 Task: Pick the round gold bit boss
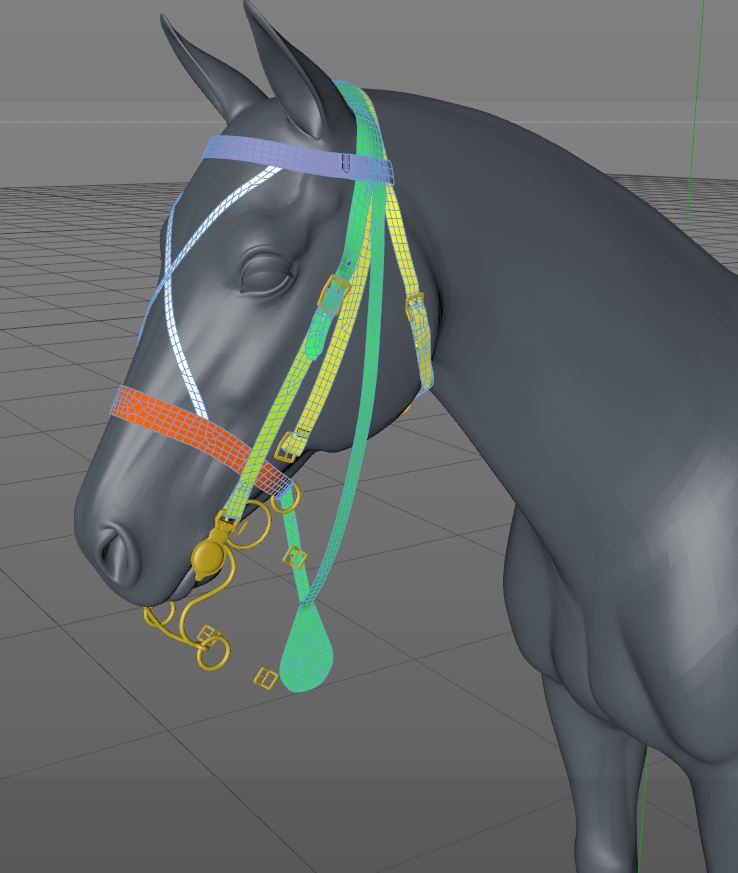[210, 556]
